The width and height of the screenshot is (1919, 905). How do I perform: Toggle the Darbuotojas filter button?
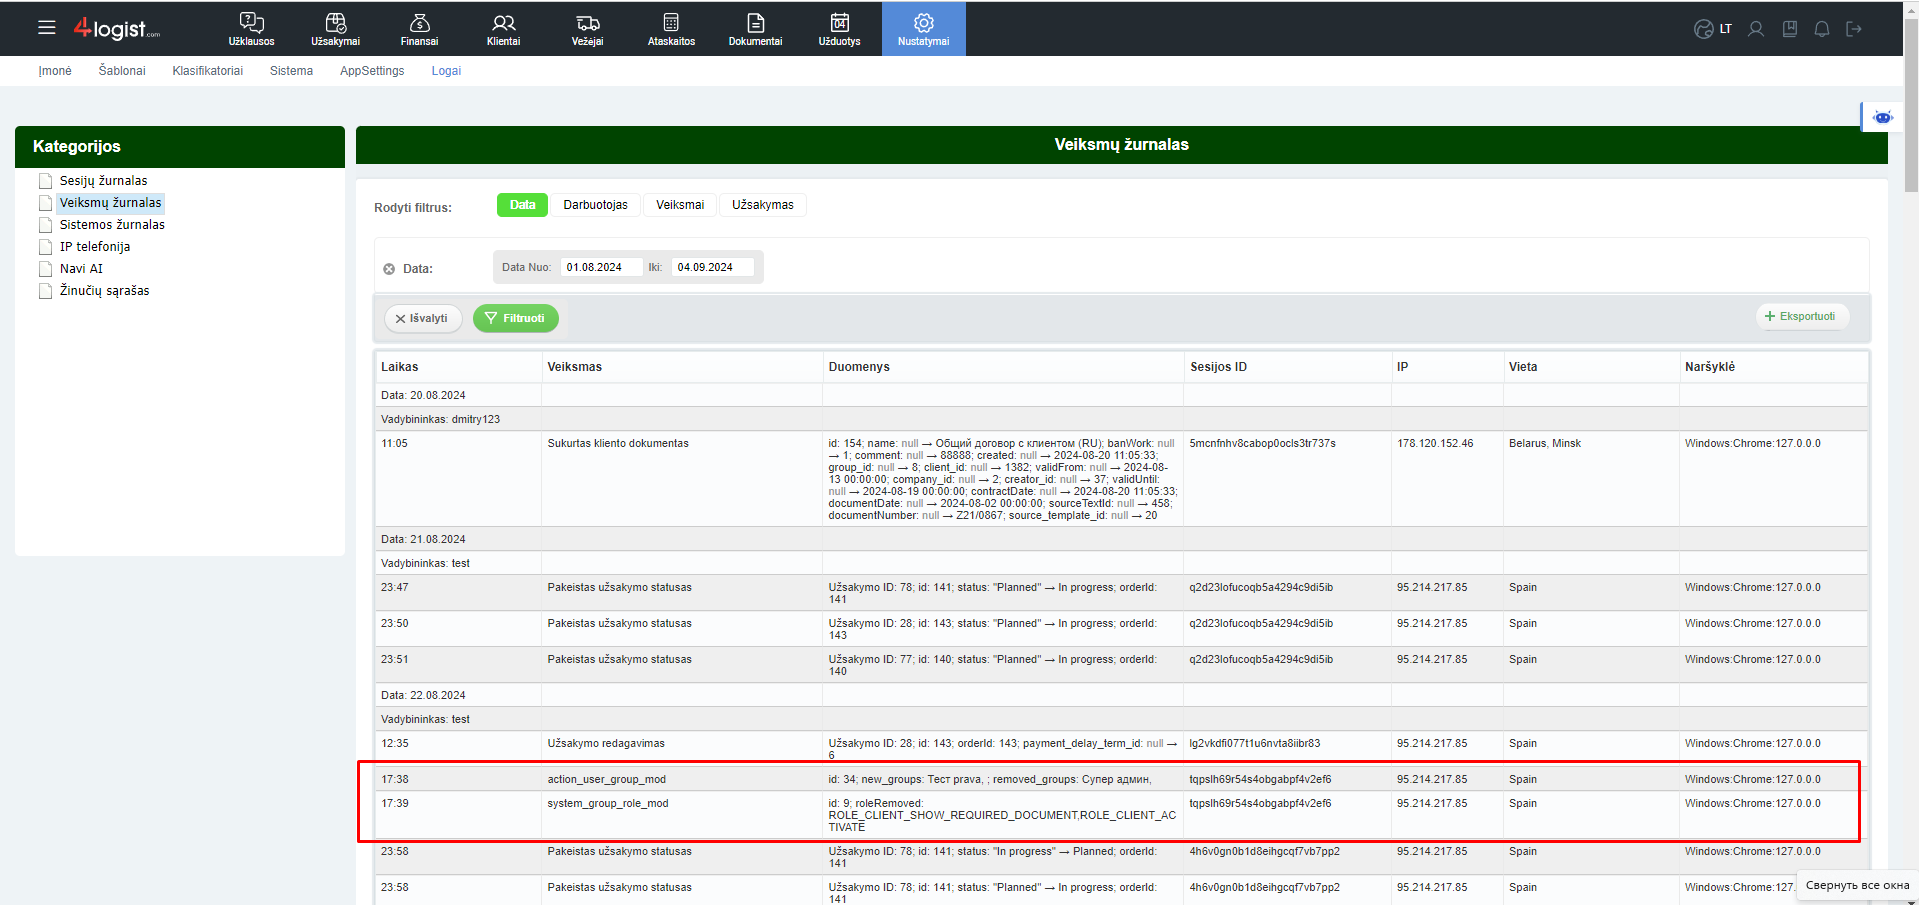click(595, 205)
